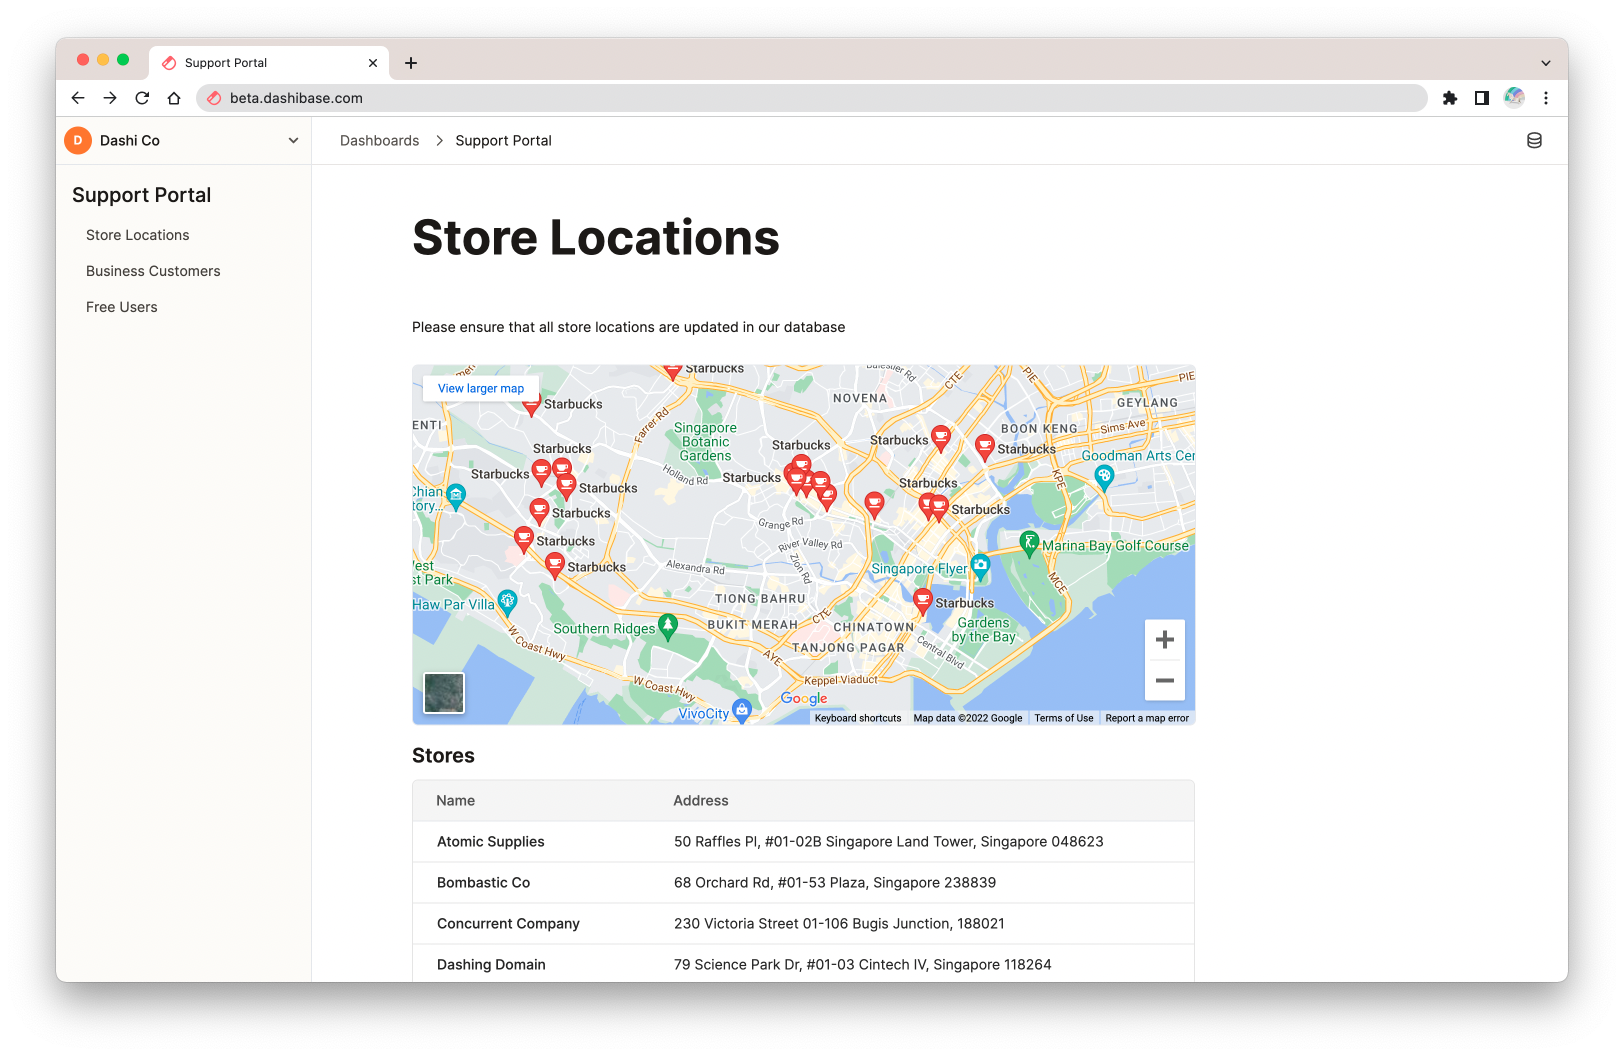Screen dimensions: 1624x1056
Task: Open Free Users in sidebar
Action: coord(121,307)
